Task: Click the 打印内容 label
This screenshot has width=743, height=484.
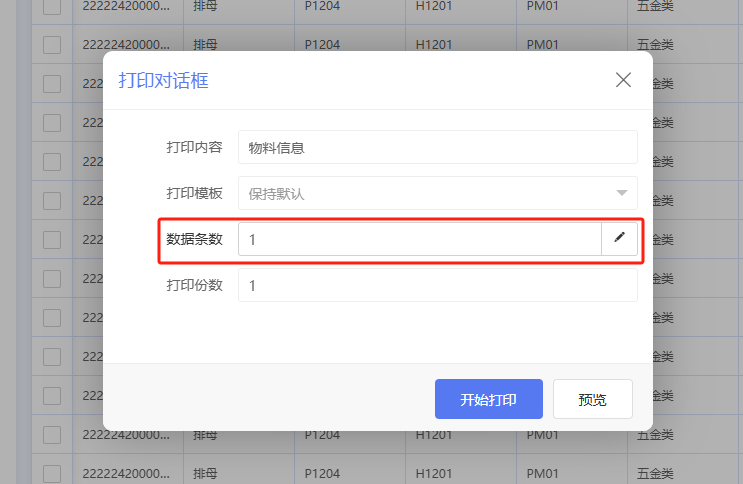Action: click(194, 147)
